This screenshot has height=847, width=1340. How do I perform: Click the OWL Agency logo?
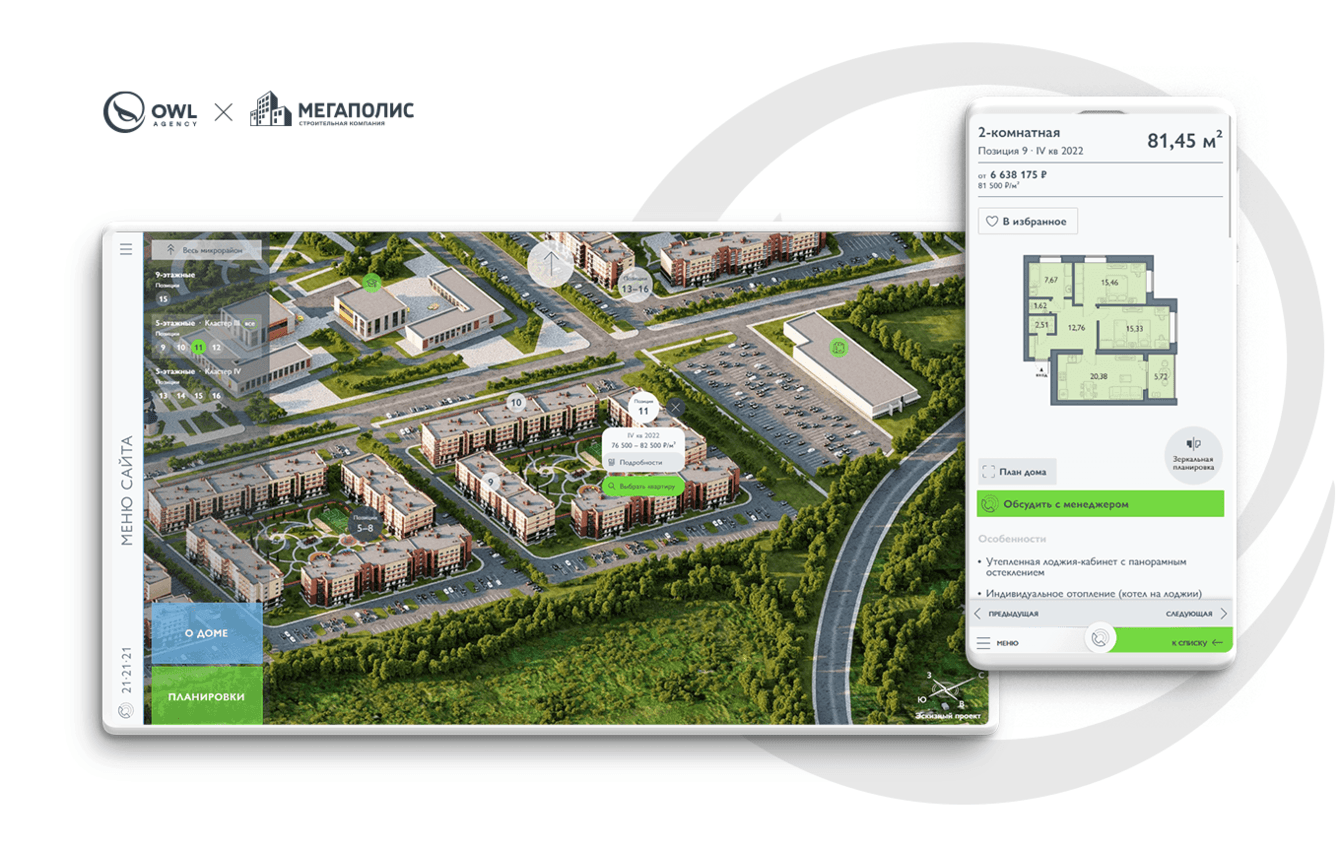point(151,111)
